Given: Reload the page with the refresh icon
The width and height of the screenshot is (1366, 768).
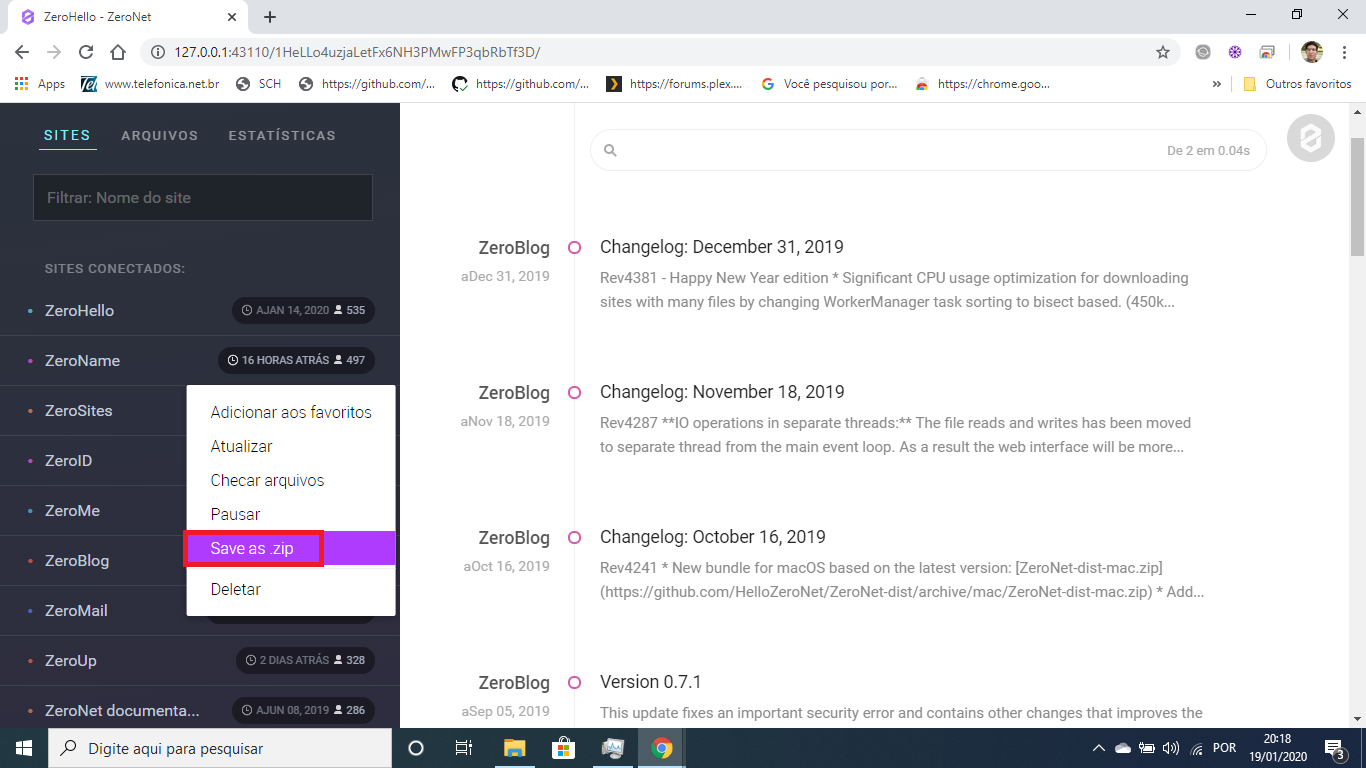Looking at the screenshot, I should tap(86, 52).
